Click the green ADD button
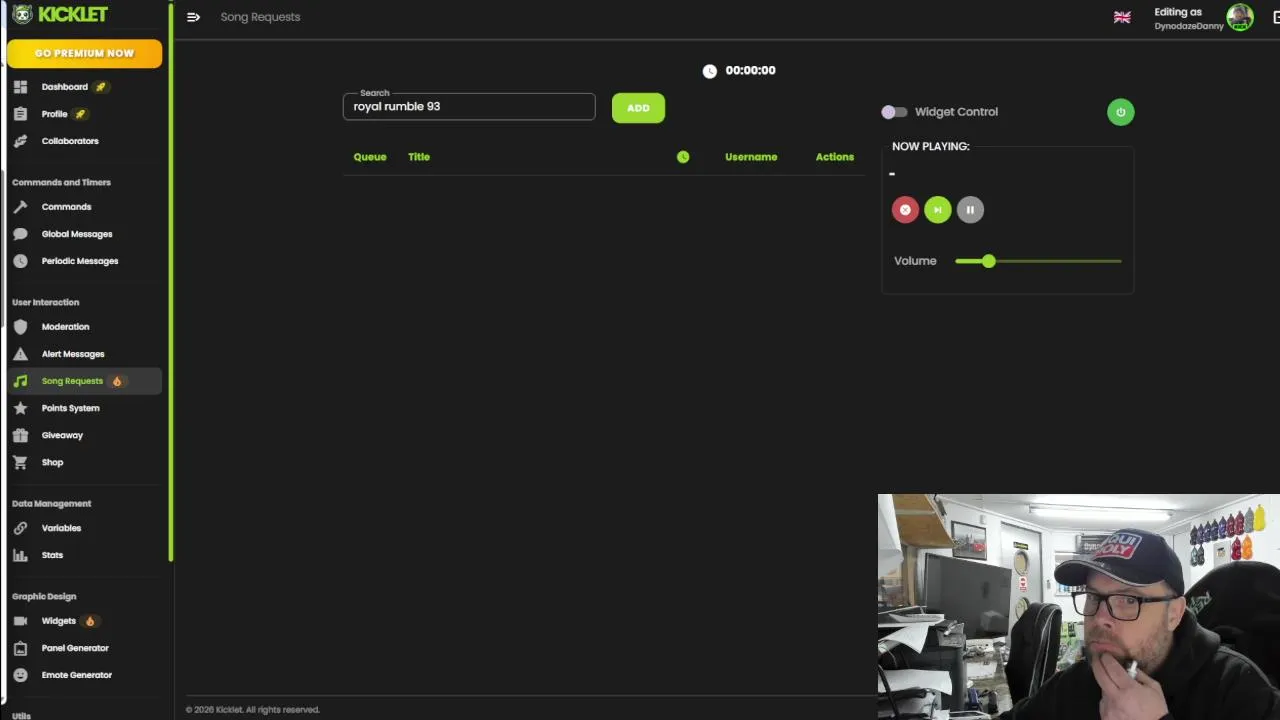Screen dimensions: 1280x720 point(638,108)
